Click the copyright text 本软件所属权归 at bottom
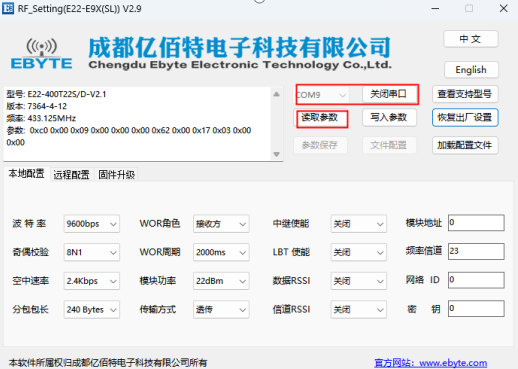Image resolution: width=518 pixels, height=369 pixels. coord(108,363)
